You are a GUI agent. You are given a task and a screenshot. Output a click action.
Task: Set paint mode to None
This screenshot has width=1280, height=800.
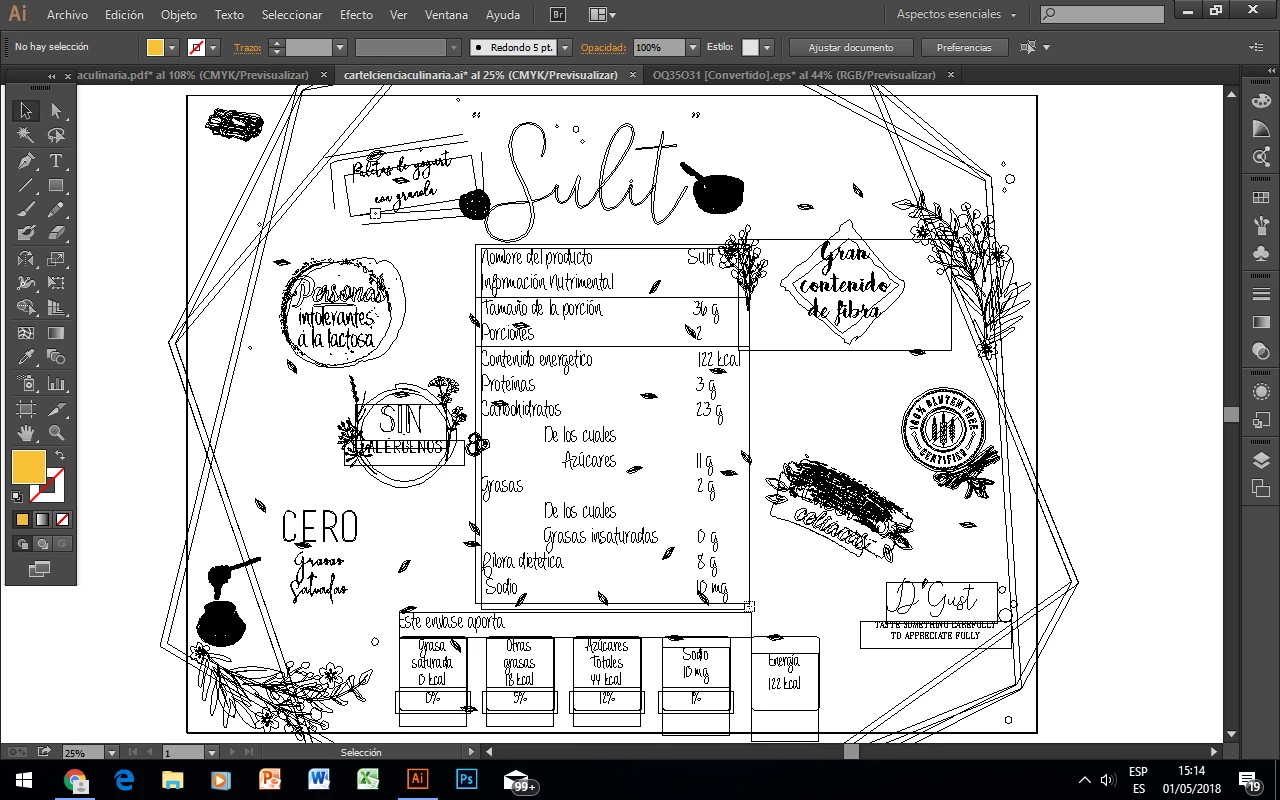[62, 520]
